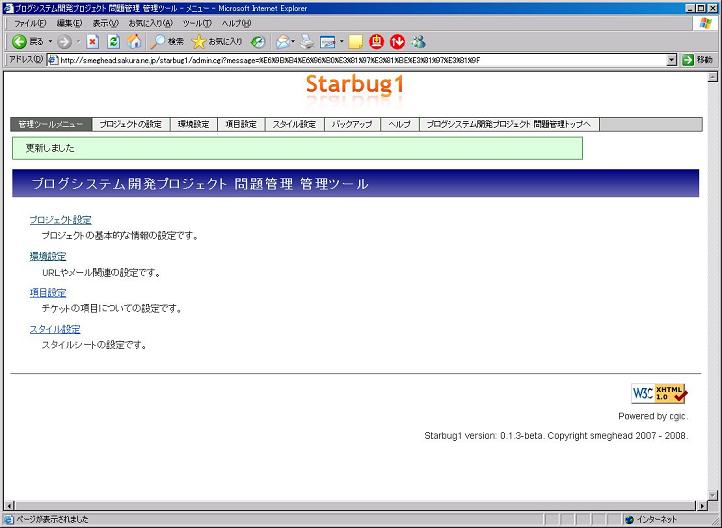This screenshot has width=722, height=528.
Task: Open the Search (検索) toolbar button
Action: point(168,42)
